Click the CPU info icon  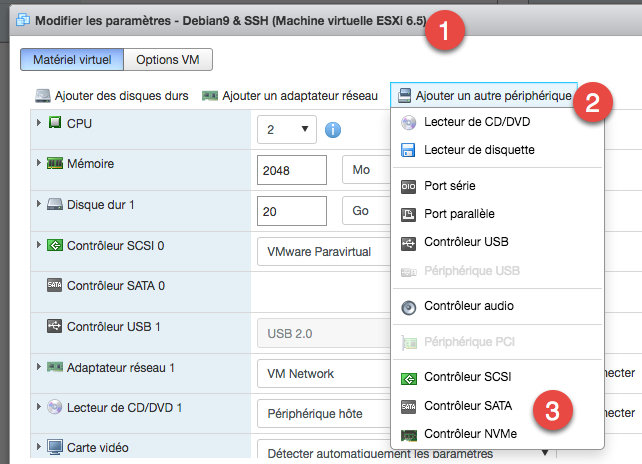tap(333, 129)
